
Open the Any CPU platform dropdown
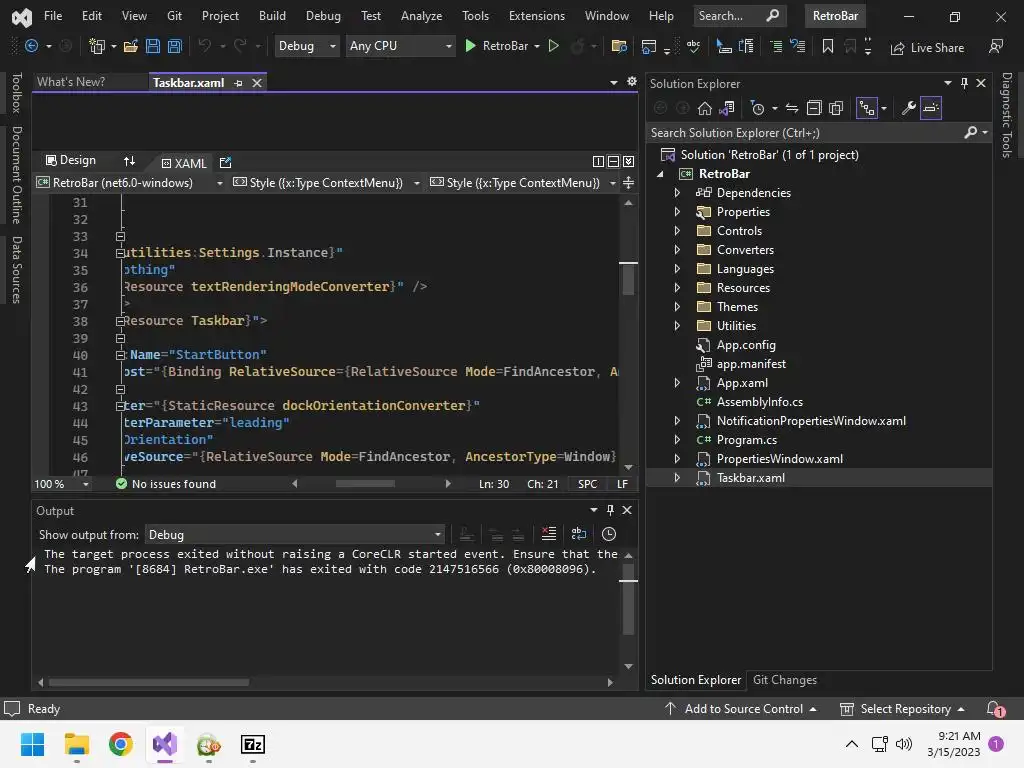click(400, 46)
